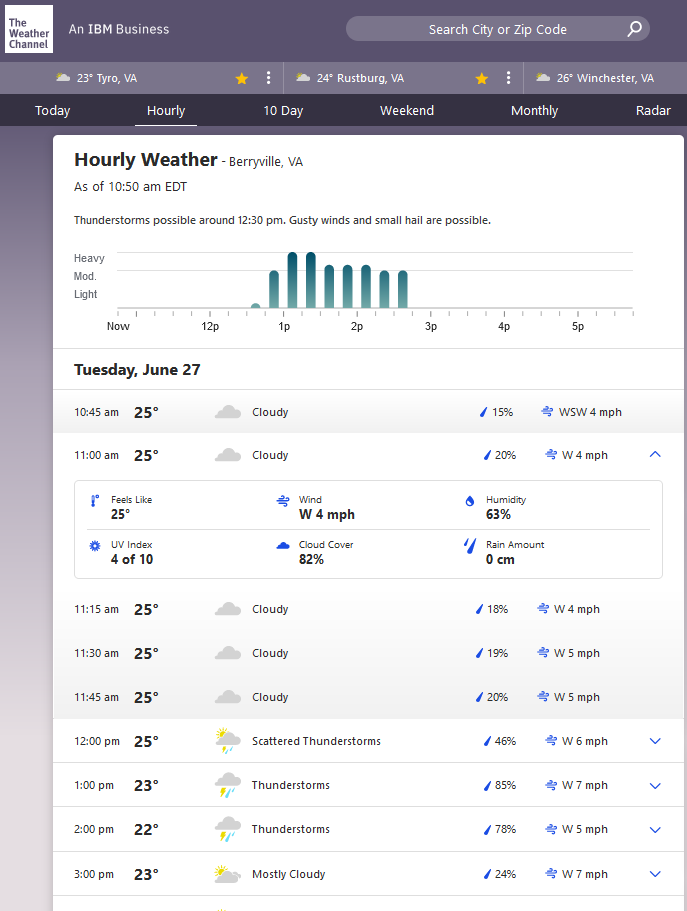Click cloudy icon in 11:30 am row
The image size is (687, 911).
[228, 653]
